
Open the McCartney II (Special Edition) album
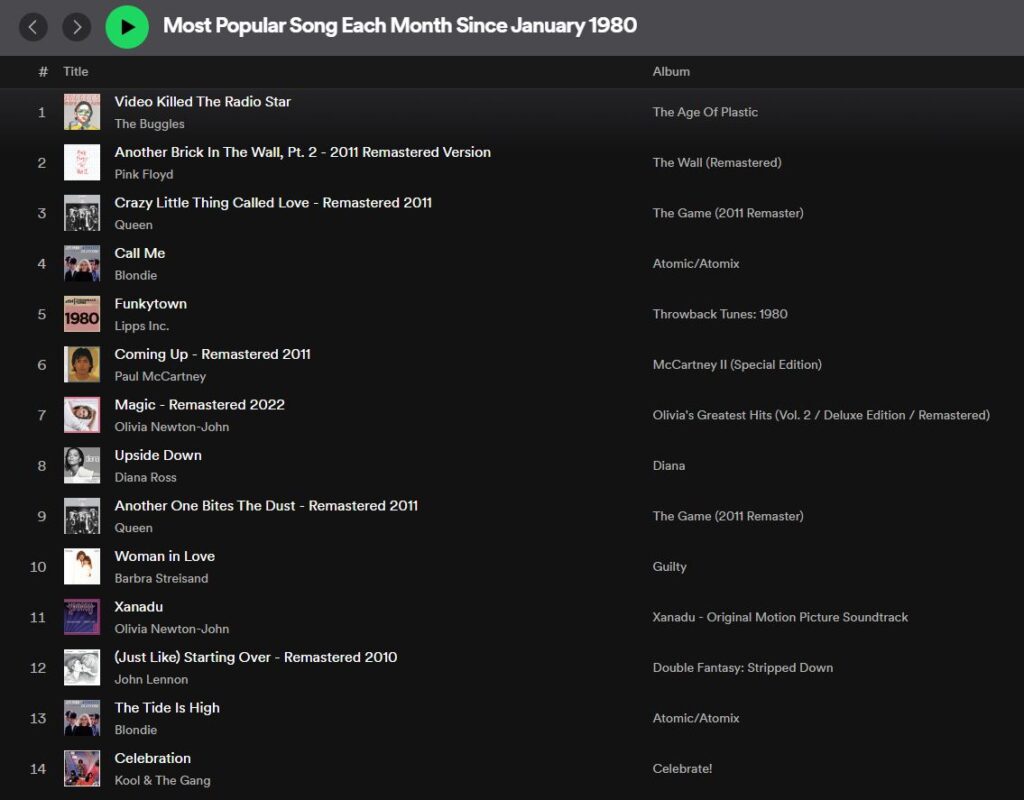[737, 365]
